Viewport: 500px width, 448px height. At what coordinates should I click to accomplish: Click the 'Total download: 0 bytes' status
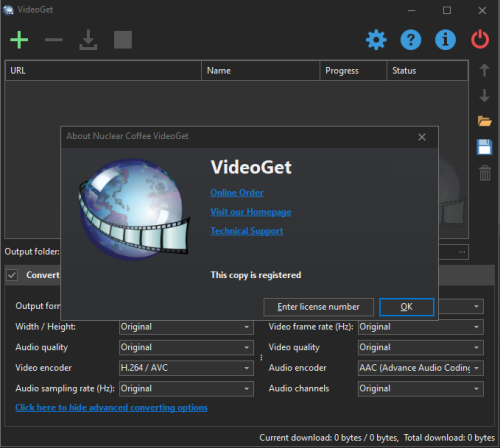[449, 438]
